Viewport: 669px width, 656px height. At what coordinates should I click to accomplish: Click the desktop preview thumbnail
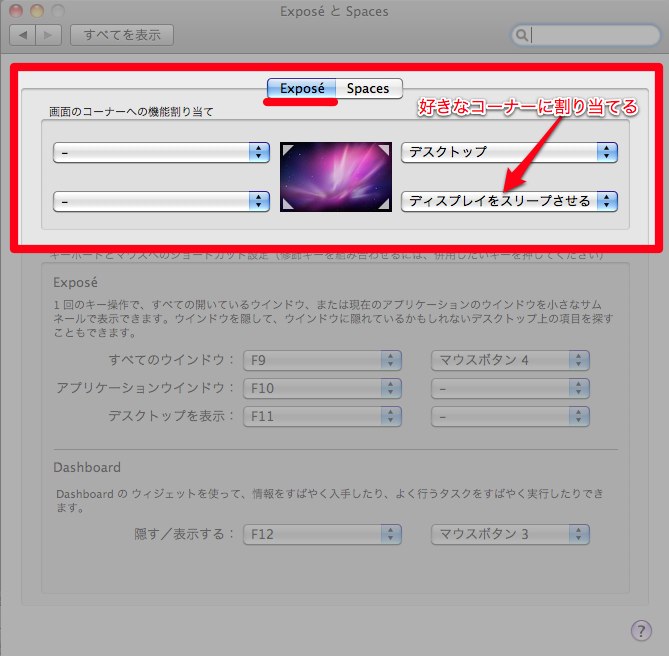(336, 177)
